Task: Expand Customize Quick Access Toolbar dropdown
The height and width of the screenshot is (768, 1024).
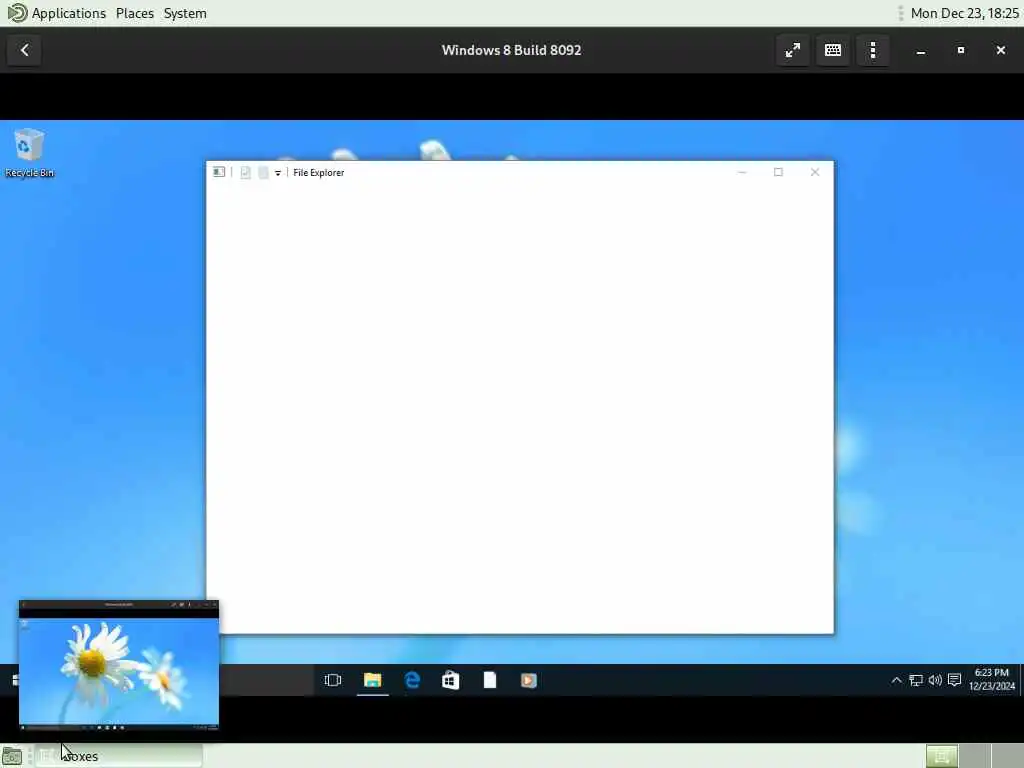Action: tap(278, 173)
